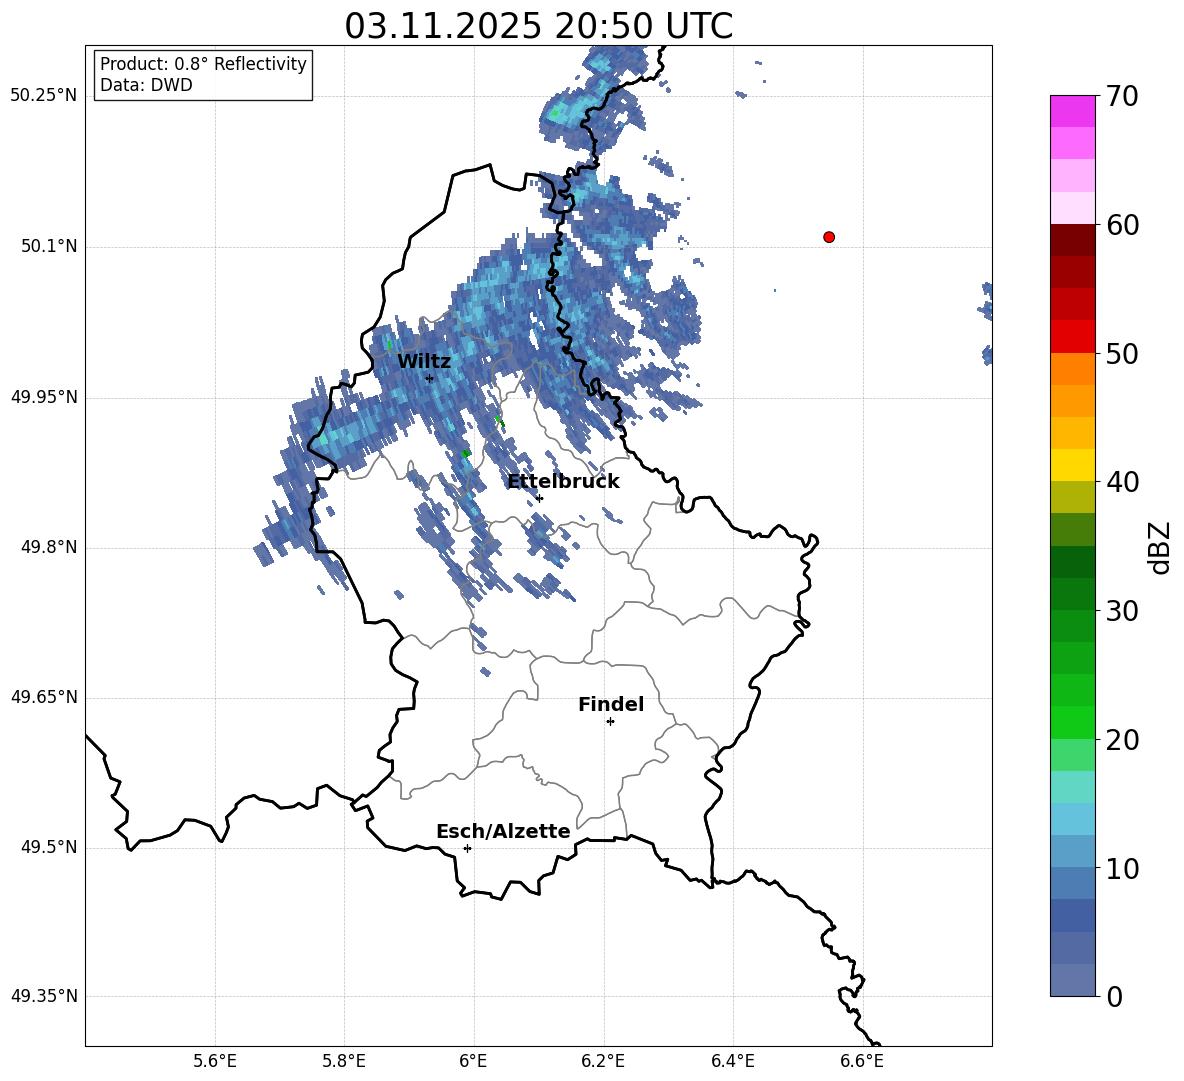The width and height of the screenshot is (1184, 1081).
Task: Click the colorbar tick value 20
Action: 1122,739
